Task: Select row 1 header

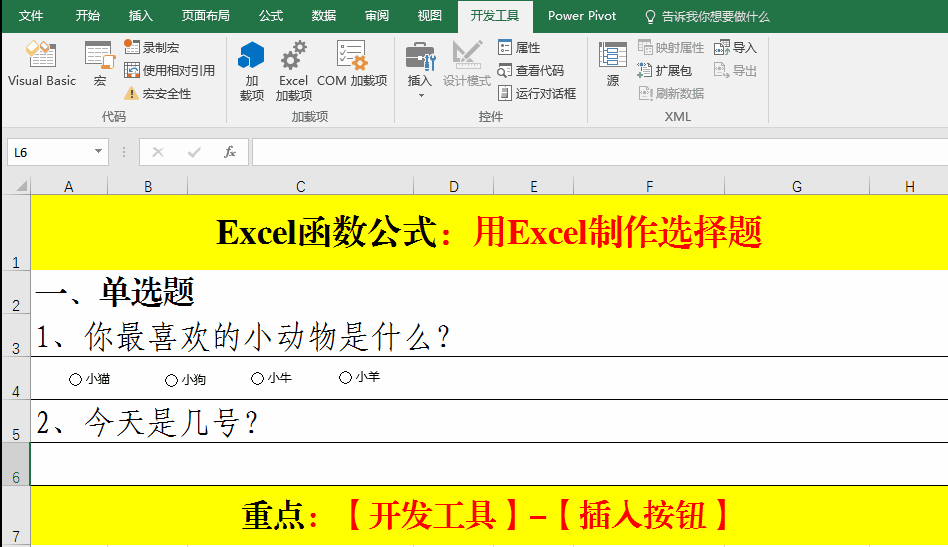Action: pyautogui.click(x=16, y=232)
